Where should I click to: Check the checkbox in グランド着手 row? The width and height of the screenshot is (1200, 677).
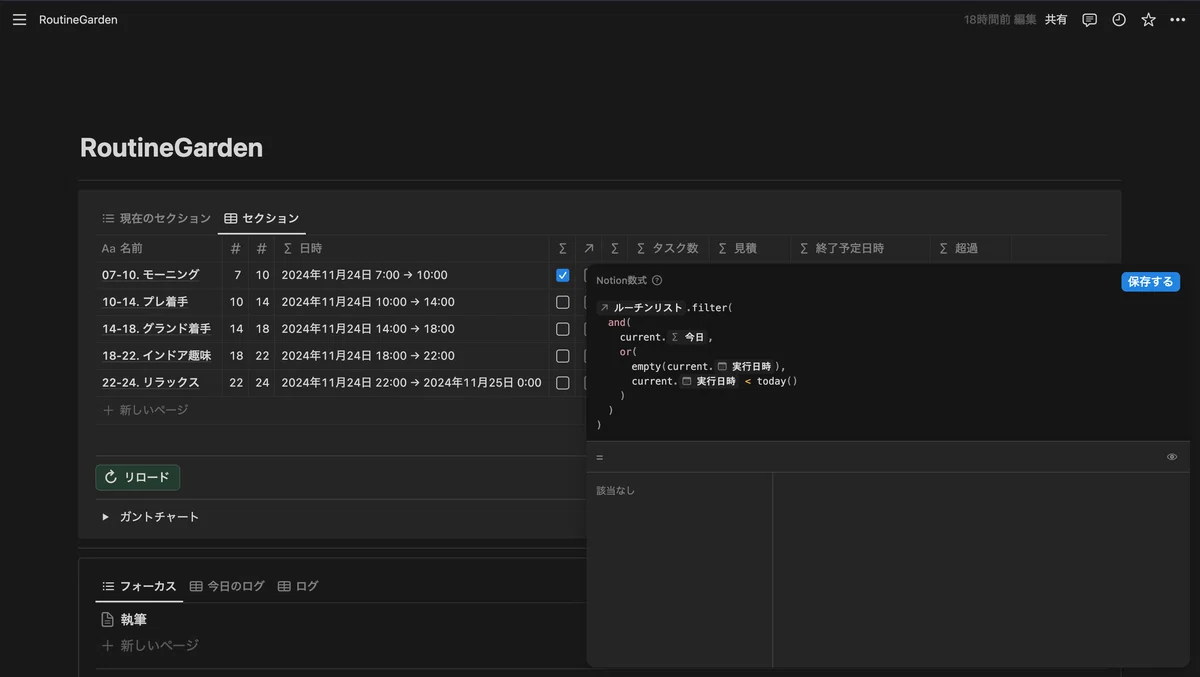(x=563, y=329)
